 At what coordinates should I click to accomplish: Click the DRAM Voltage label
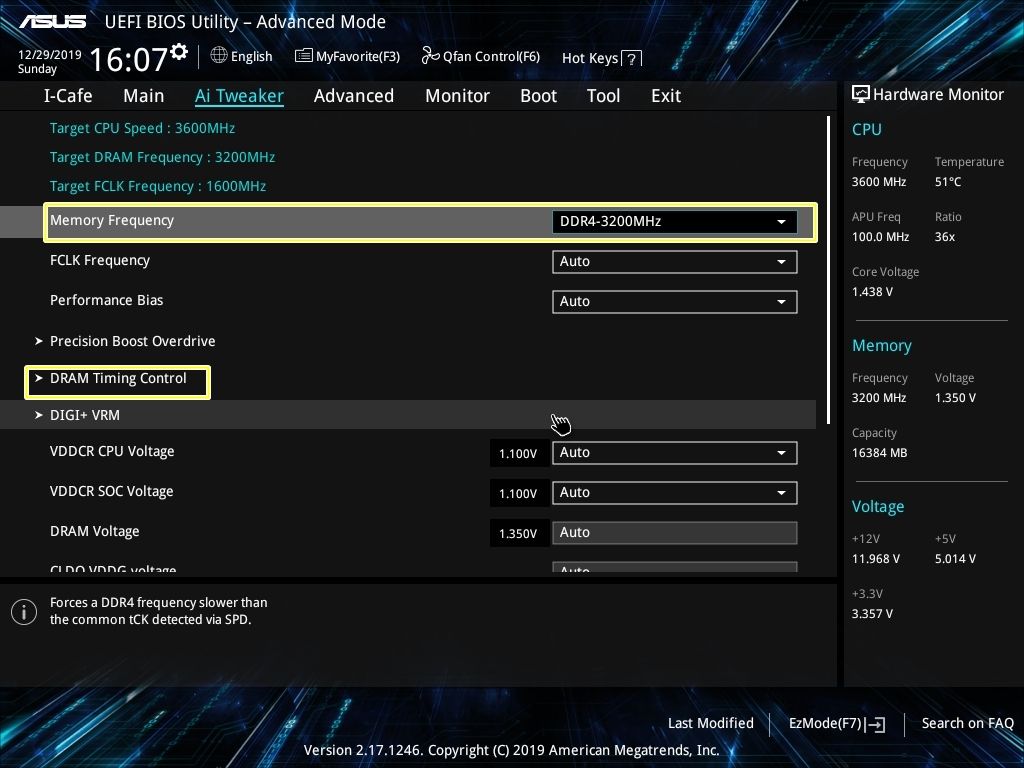tap(95, 532)
